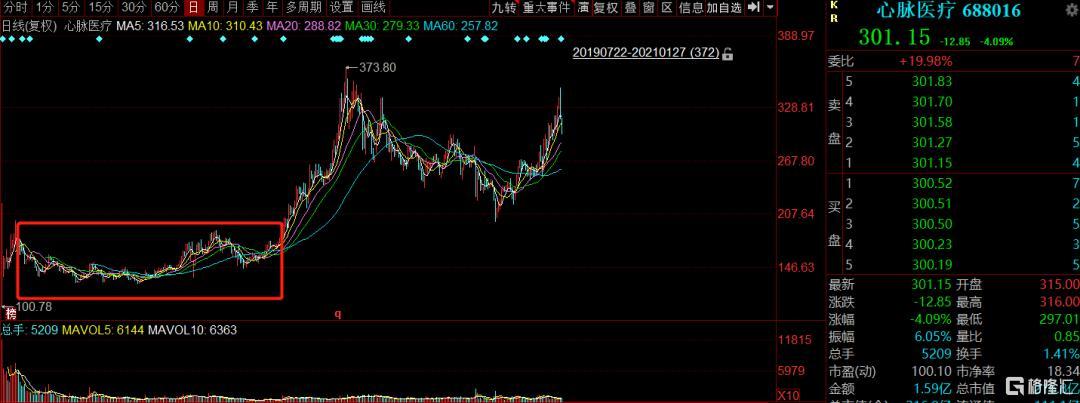Click the 窗 multi-window icon
1080x403 pixels.
tap(648, 8)
